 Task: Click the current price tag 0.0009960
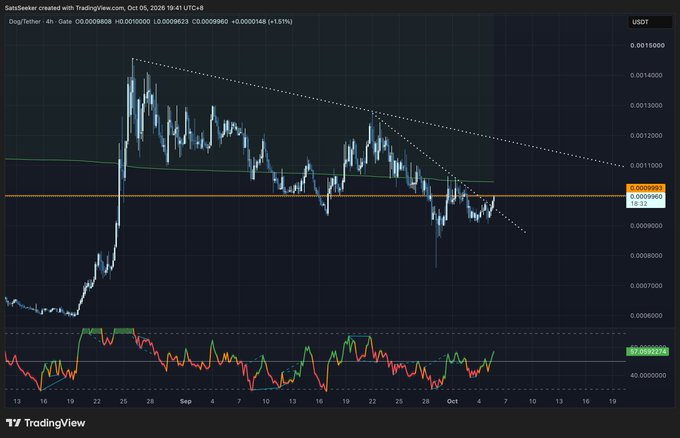tap(646, 196)
